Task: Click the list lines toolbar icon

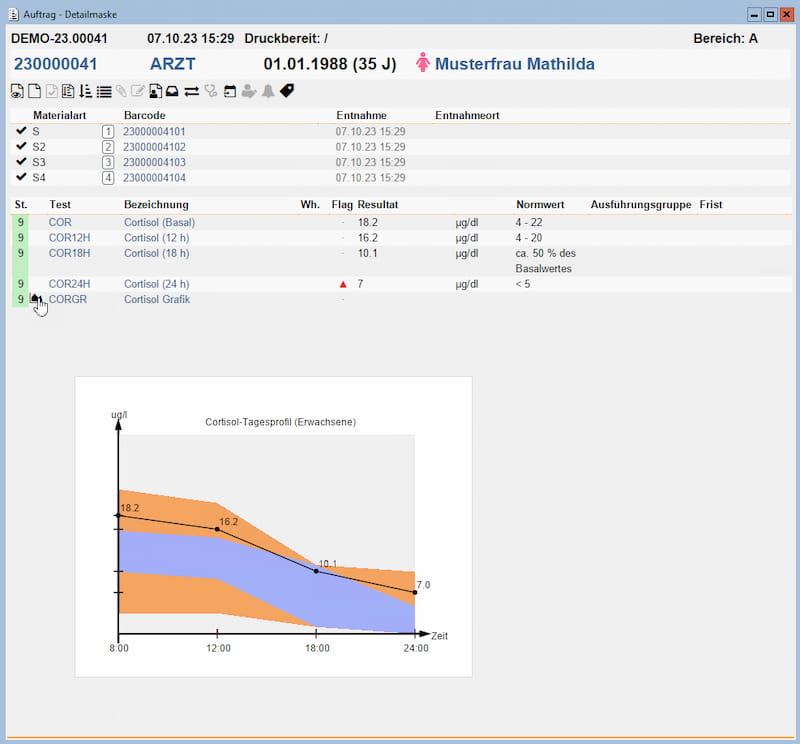Action: 104,92
